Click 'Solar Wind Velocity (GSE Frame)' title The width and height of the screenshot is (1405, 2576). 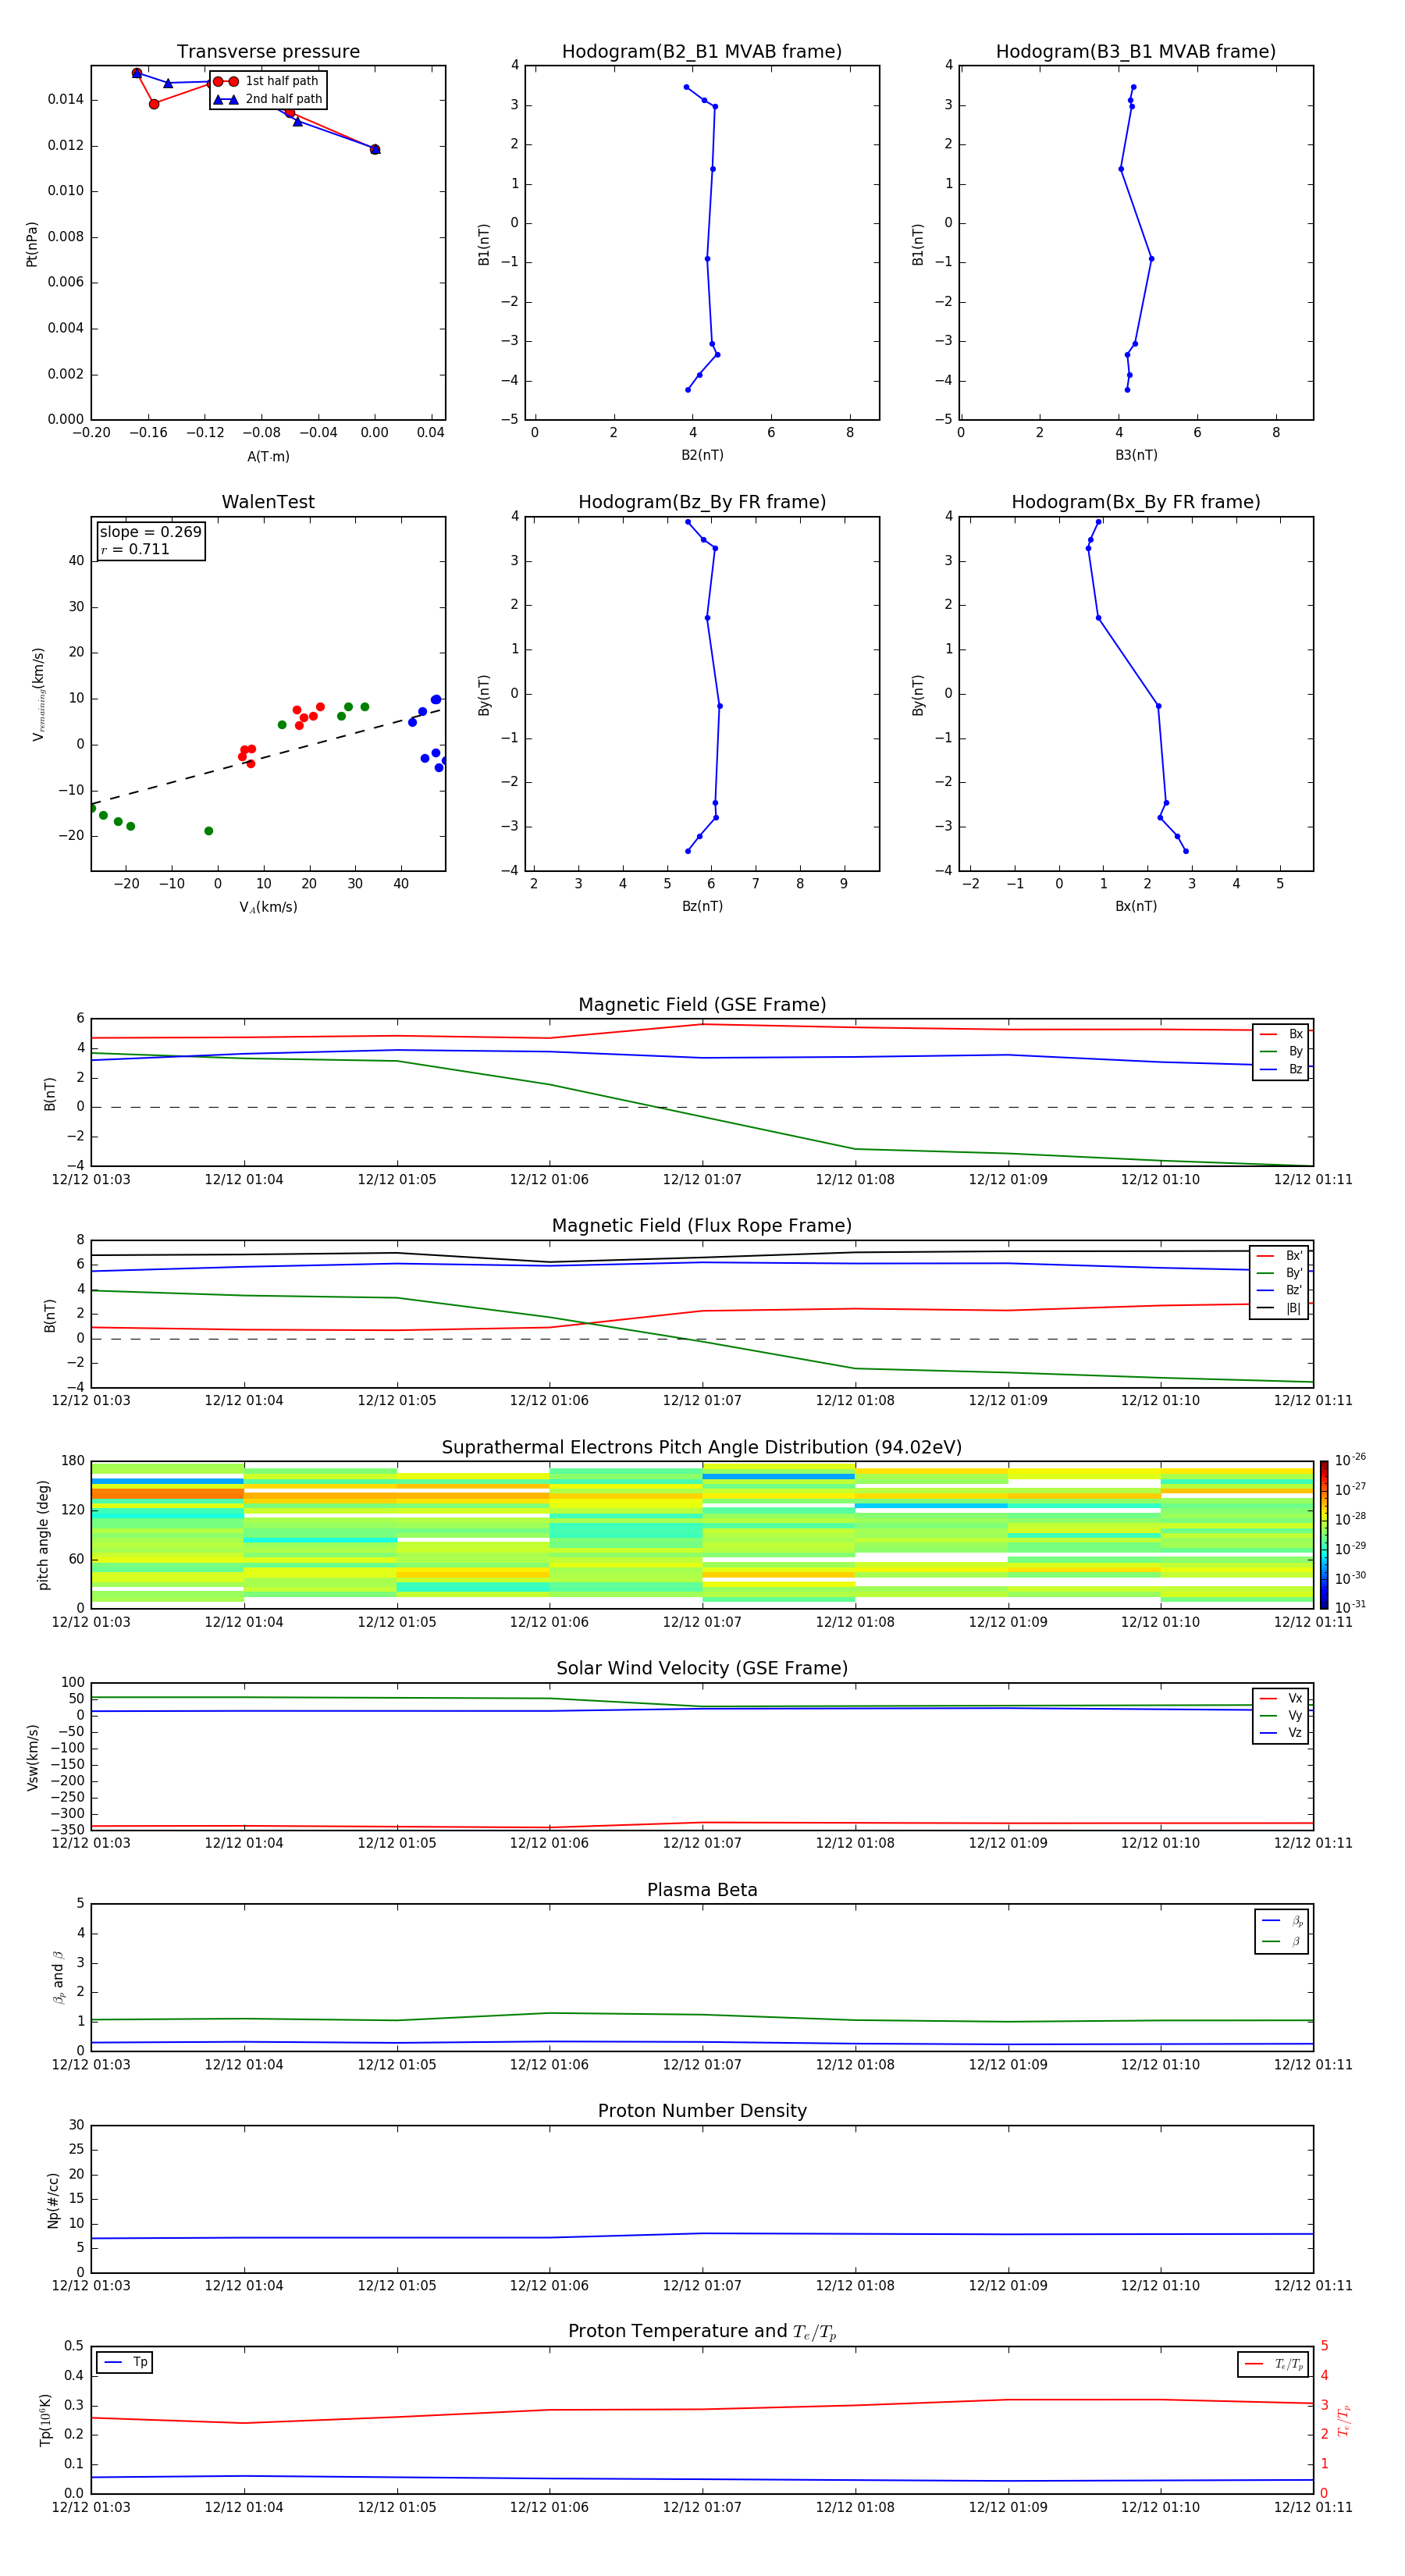click(702, 1669)
